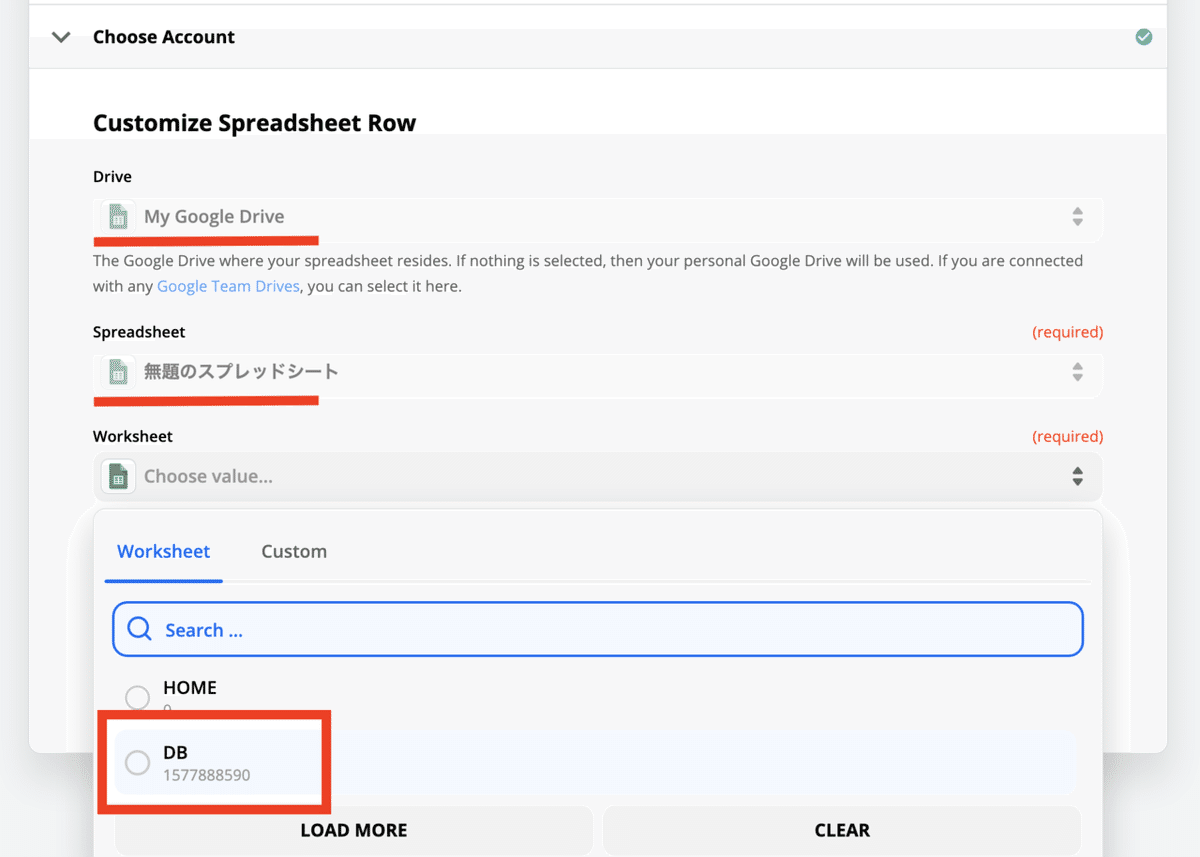Click the Google Sheets icon in Drive field

coord(118,217)
